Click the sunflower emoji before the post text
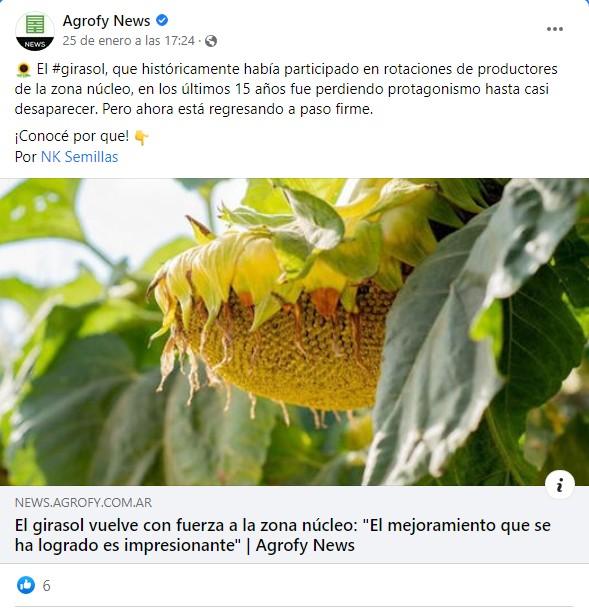The height and width of the screenshot is (611, 589). coord(23,70)
